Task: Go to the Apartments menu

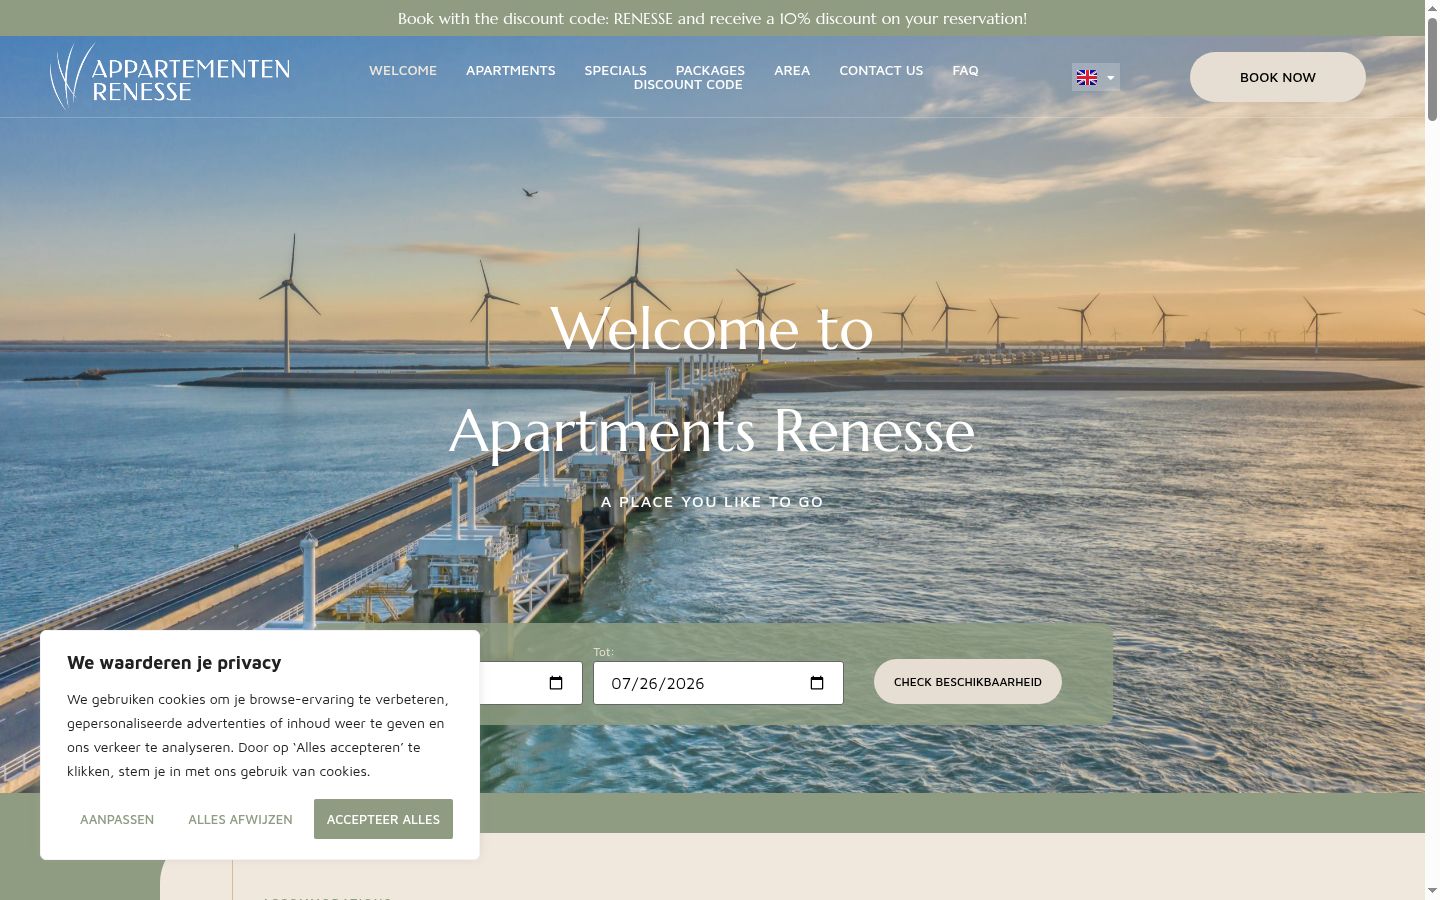Action: click(x=510, y=70)
